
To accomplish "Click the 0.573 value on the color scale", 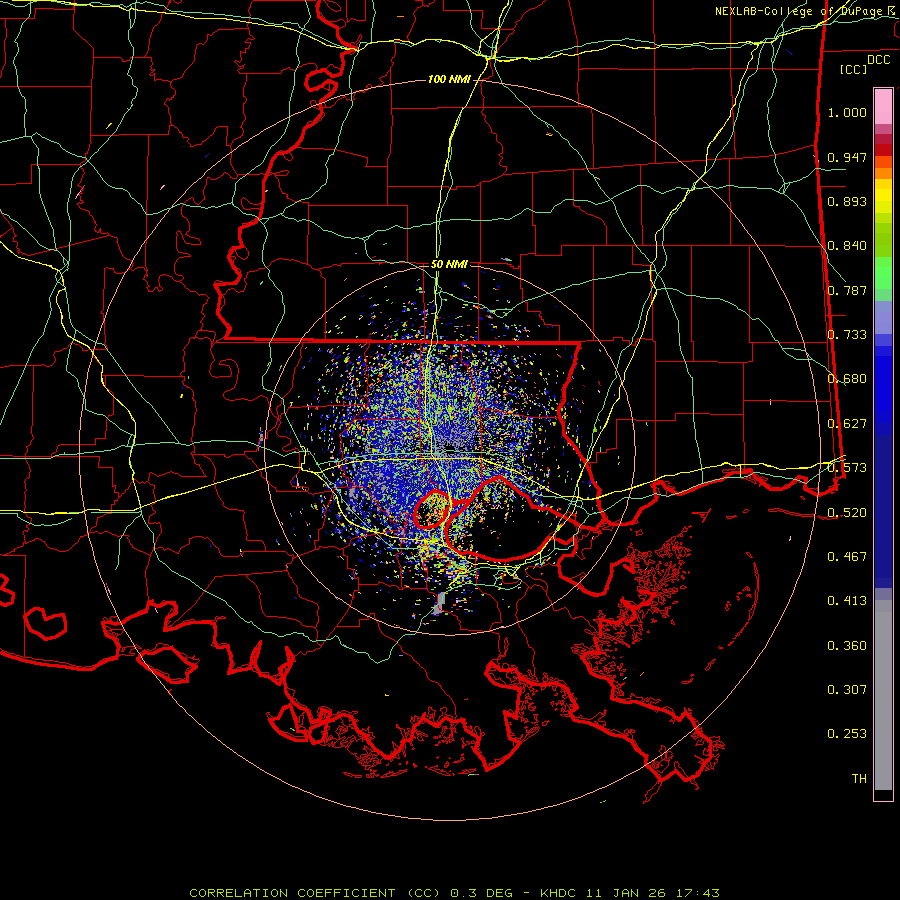I will [847, 468].
